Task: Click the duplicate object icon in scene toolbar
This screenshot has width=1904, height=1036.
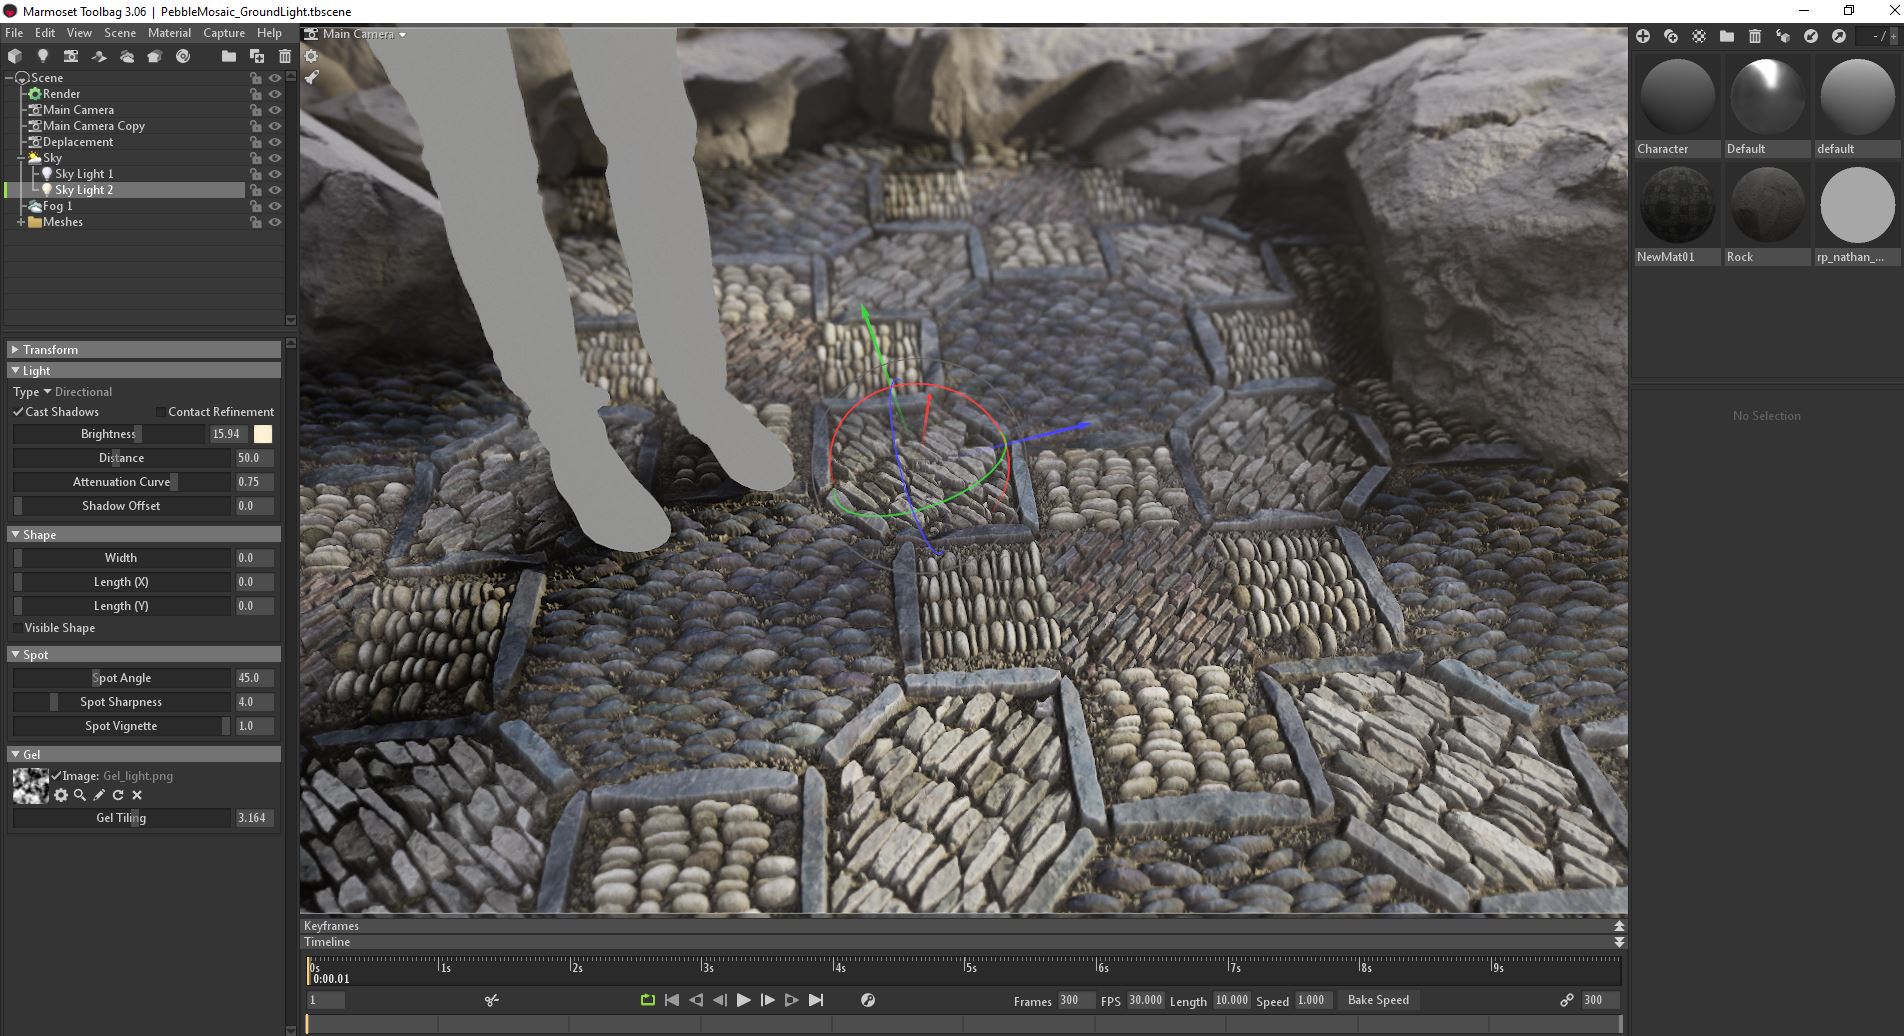Action: (x=257, y=56)
